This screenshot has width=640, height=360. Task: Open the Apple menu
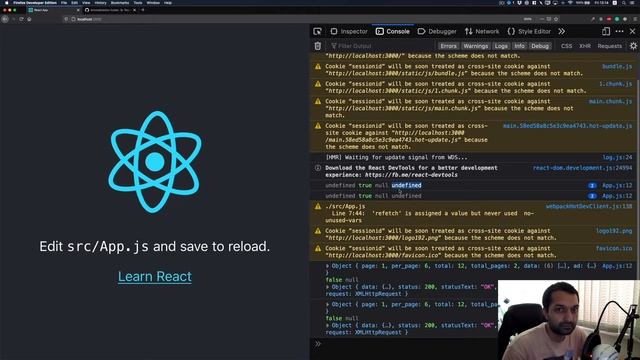coord(6,2)
